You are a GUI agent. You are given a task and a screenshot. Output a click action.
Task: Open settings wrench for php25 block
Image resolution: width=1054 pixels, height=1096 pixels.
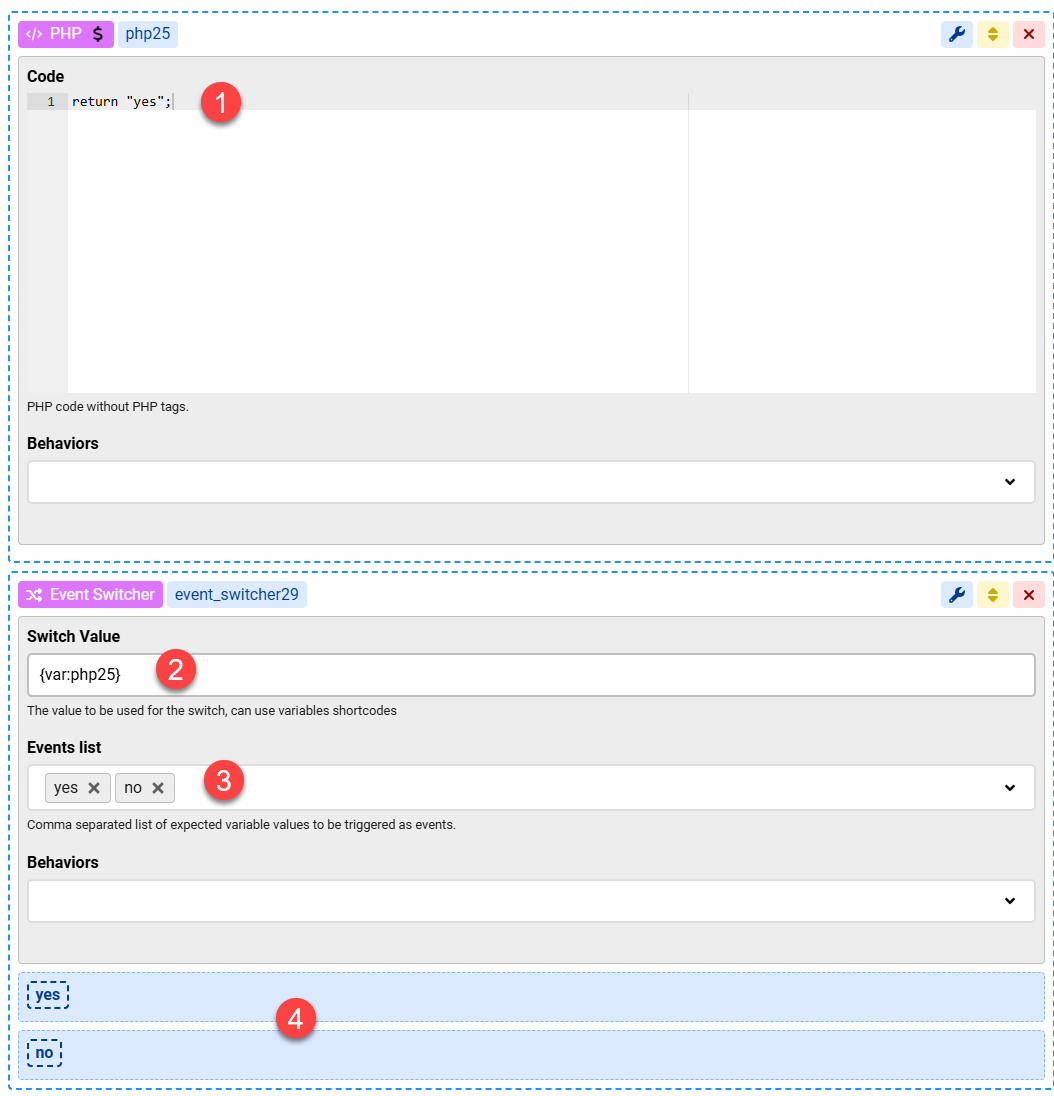(956, 34)
